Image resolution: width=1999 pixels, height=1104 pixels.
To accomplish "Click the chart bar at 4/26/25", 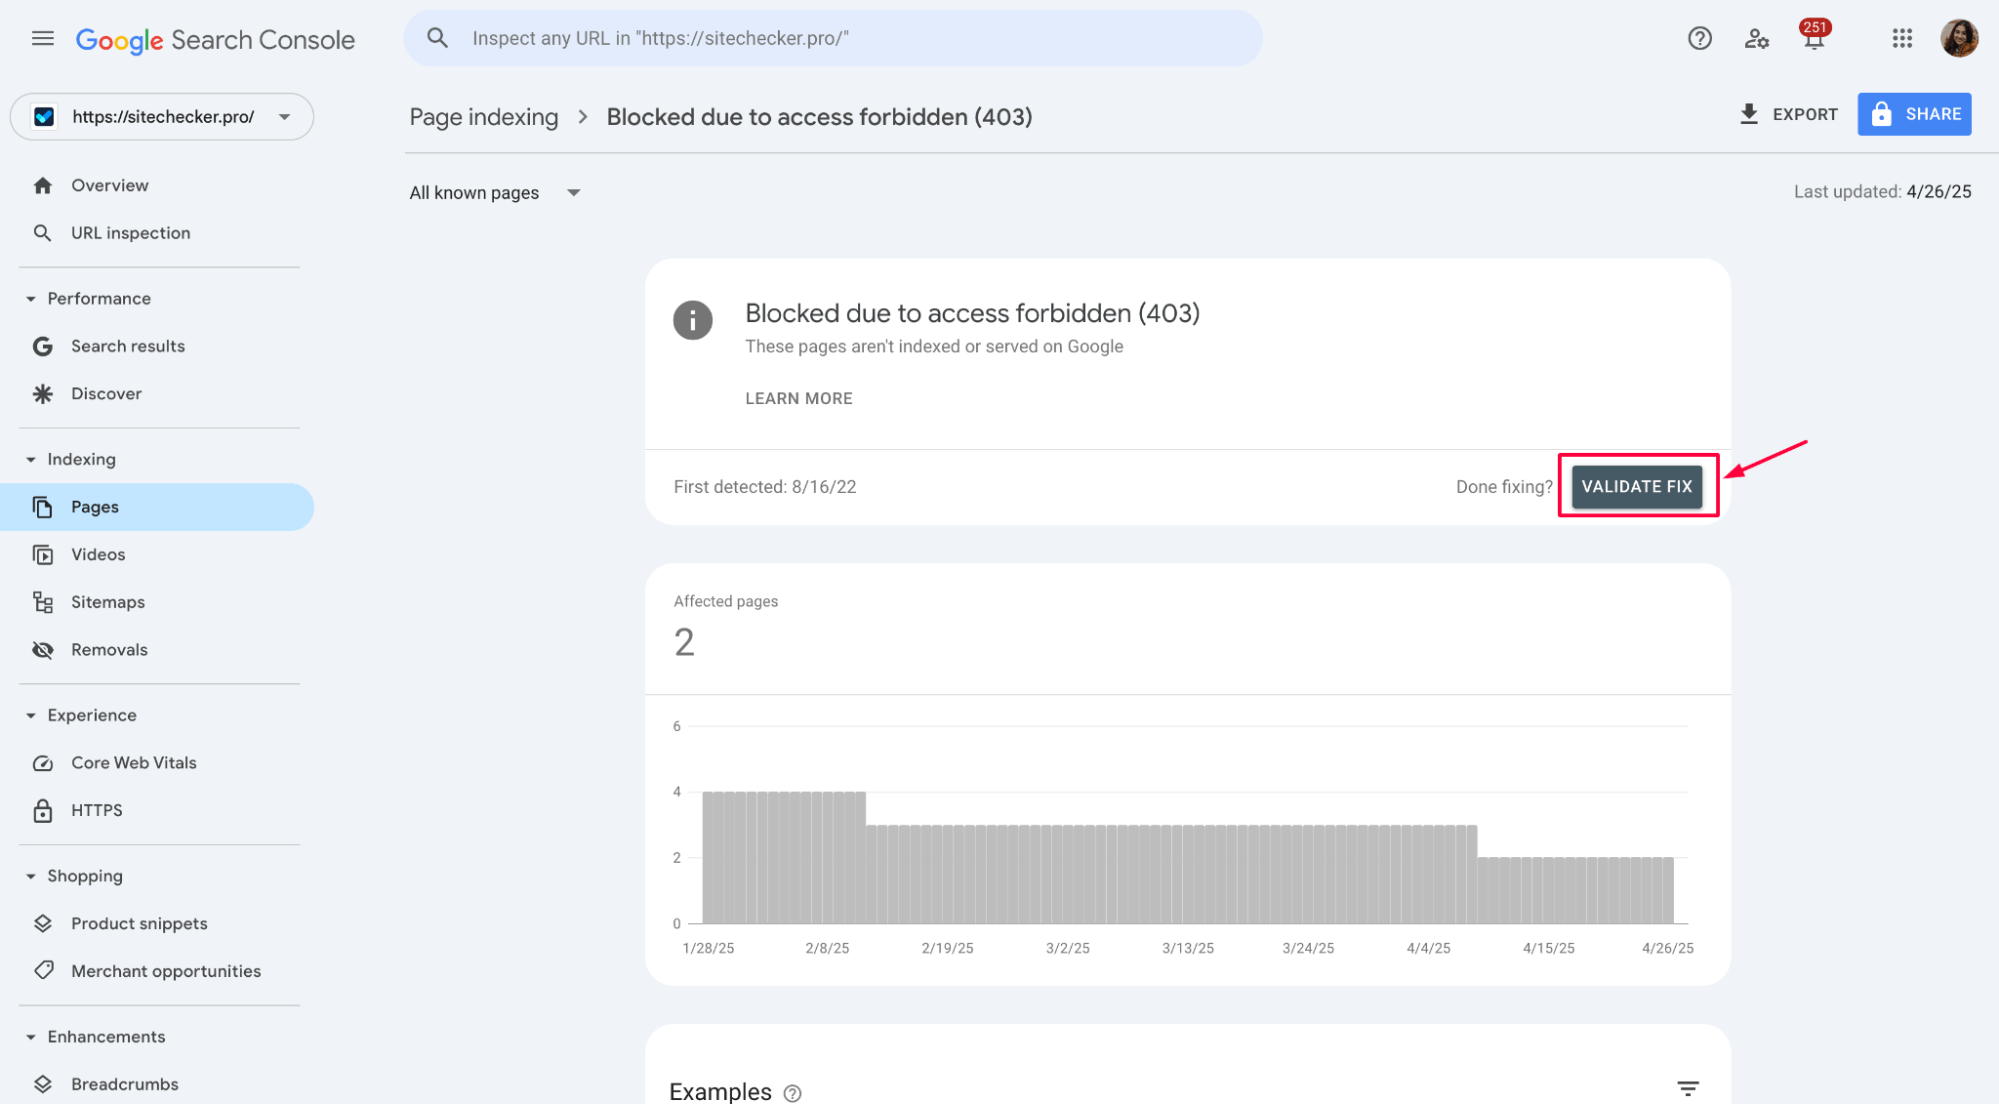I will [1667, 890].
